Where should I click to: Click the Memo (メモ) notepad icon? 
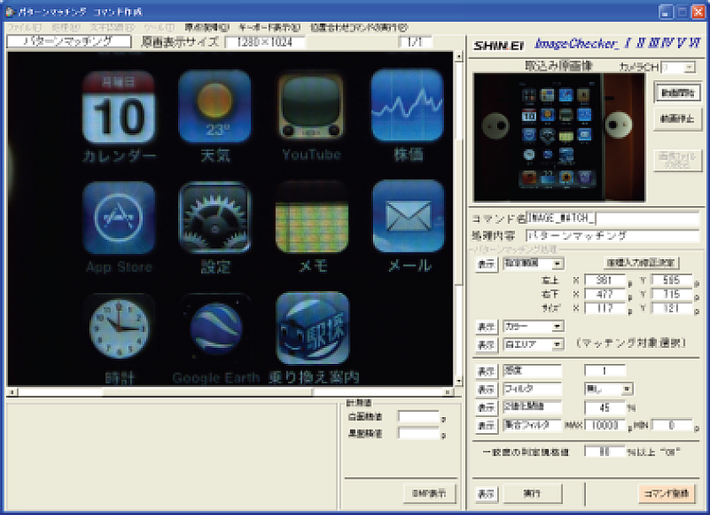click(312, 217)
